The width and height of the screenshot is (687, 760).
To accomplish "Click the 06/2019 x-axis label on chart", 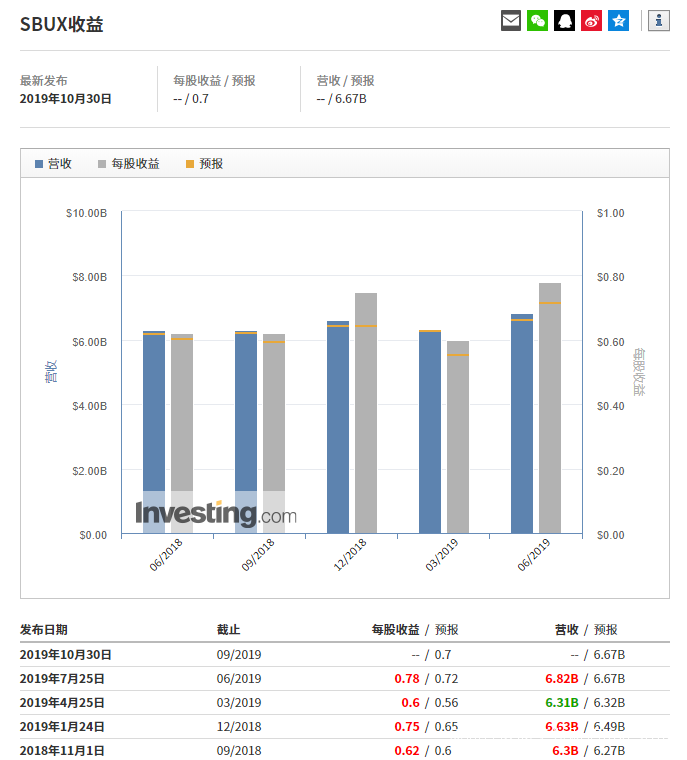I will pos(534,554).
